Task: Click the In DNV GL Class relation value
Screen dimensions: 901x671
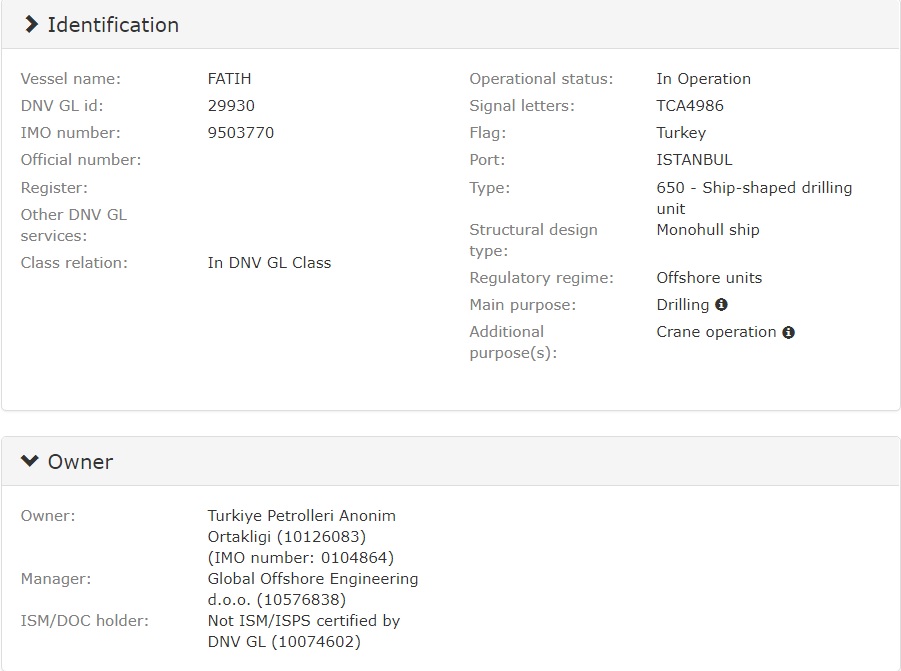Action: click(269, 263)
